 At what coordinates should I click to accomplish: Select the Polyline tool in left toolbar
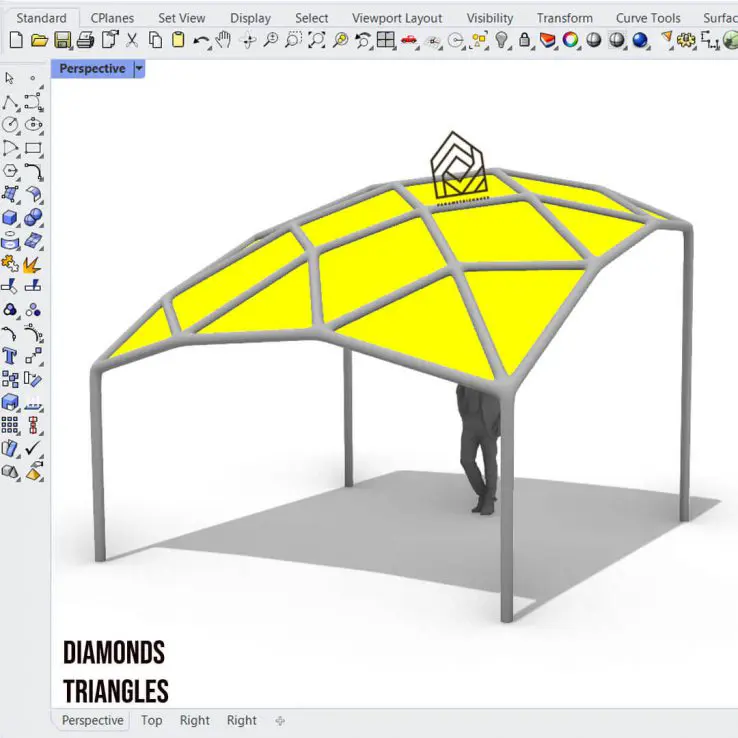click(11, 102)
